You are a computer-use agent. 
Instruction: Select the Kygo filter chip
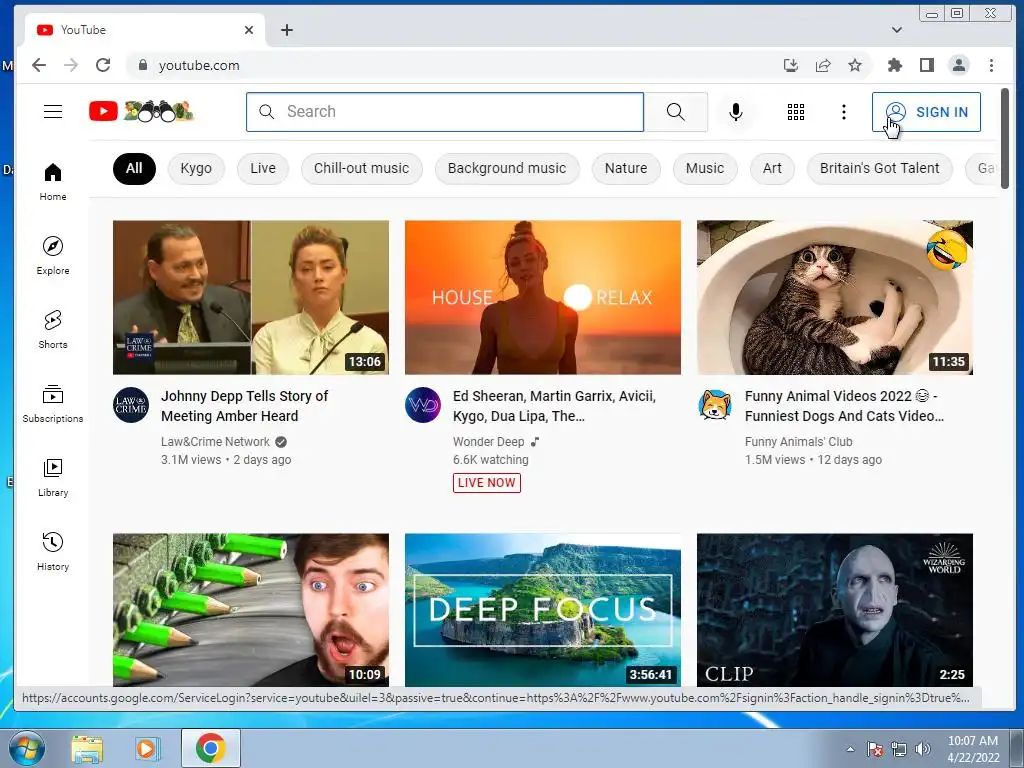[x=196, y=168]
